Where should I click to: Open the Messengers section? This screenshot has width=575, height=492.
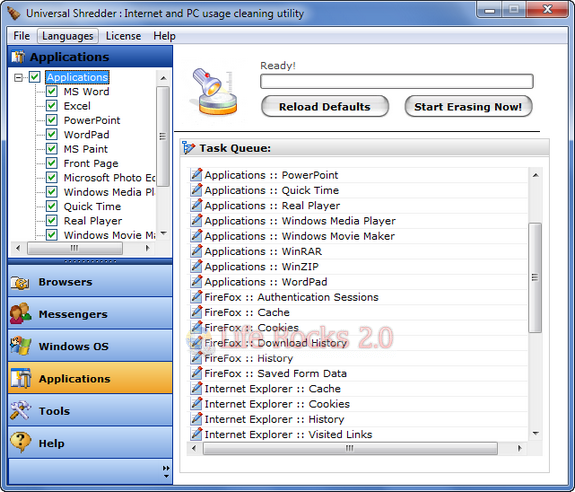click(x=90, y=313)
